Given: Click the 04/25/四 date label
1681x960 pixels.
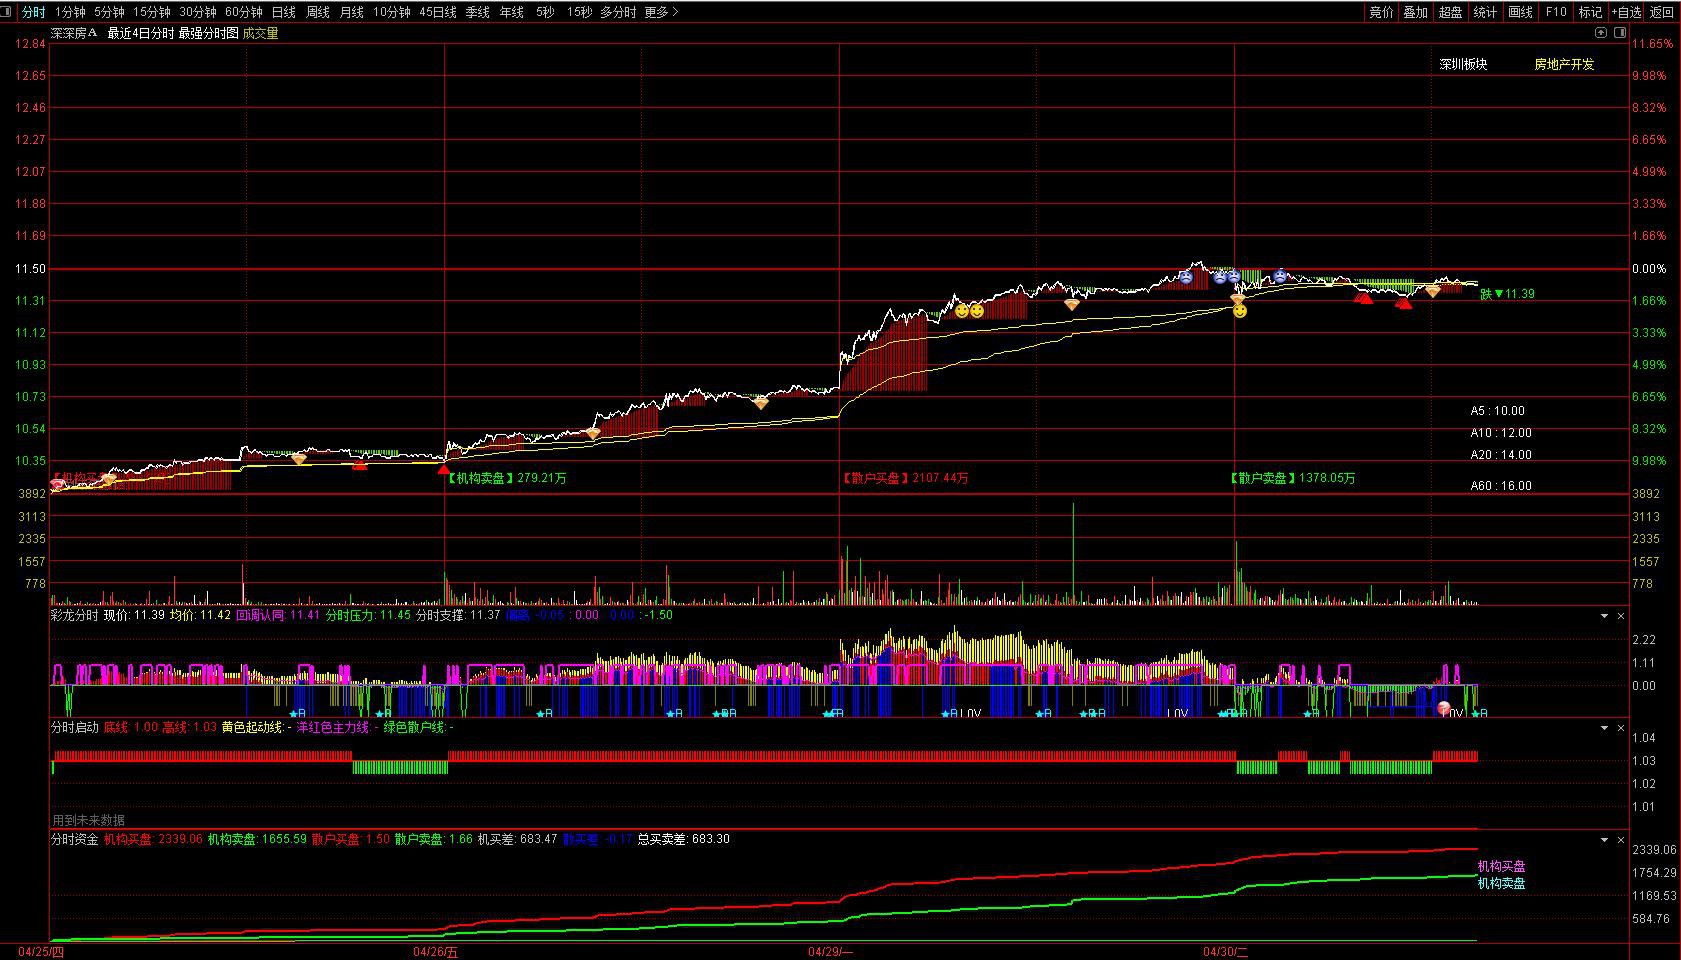Looking at the screenshot, I should coord(40,952).
